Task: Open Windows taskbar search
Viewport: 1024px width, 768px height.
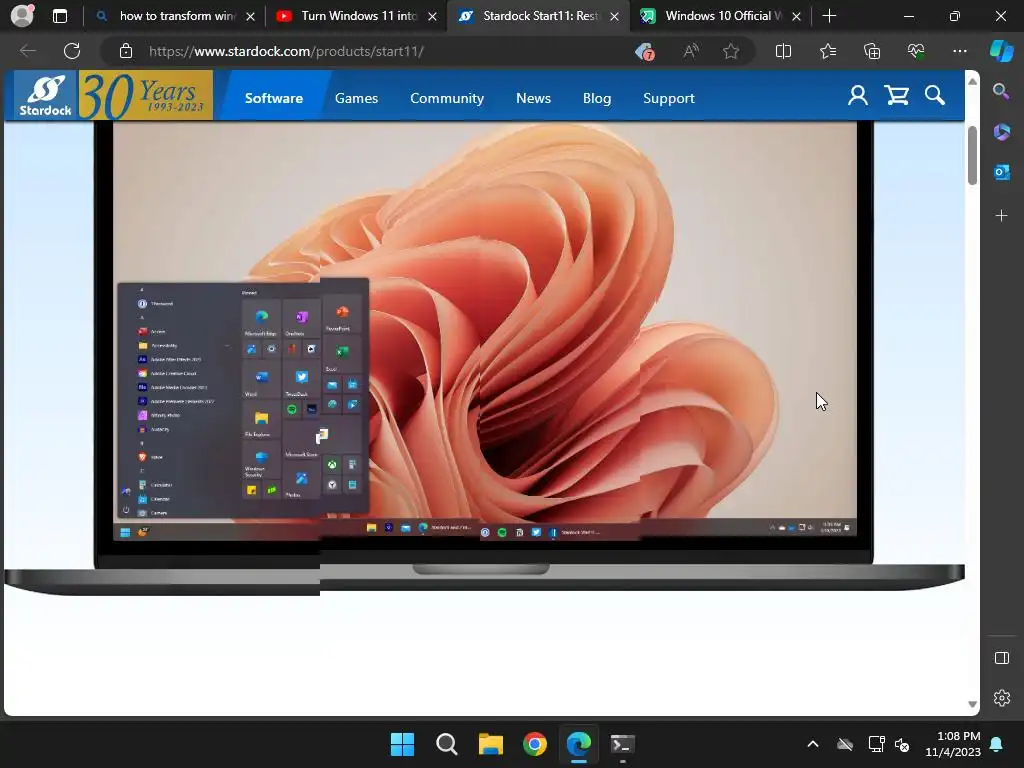Action: point(447,744)
